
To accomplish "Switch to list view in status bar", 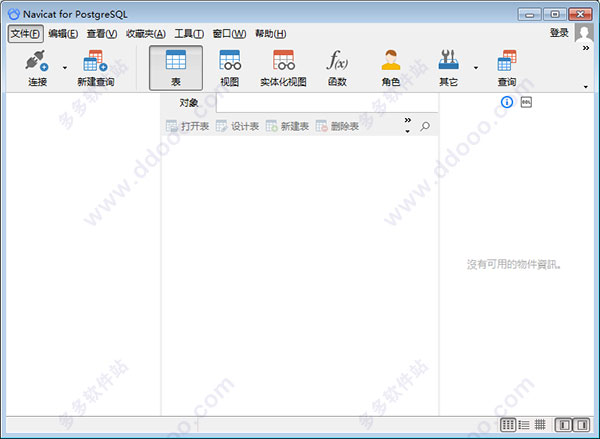I will click(524, 425).
